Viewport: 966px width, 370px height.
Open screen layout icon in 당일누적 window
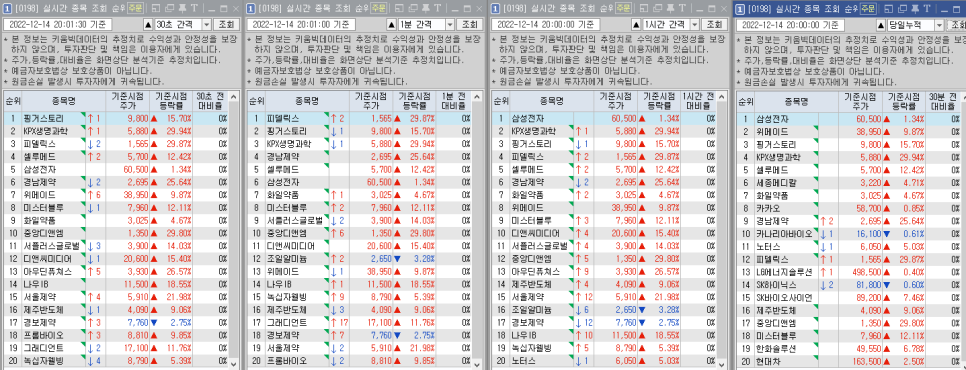[889, 8]
